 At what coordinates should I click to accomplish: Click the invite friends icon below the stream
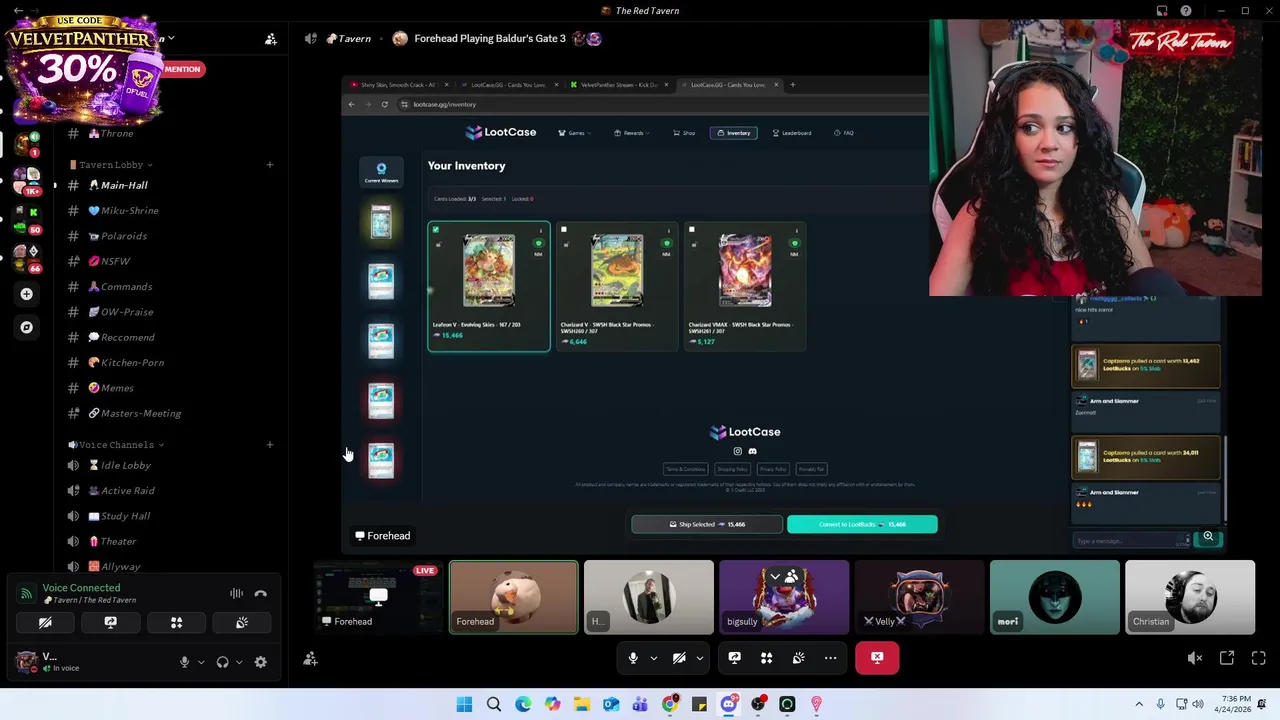(310, 658)
